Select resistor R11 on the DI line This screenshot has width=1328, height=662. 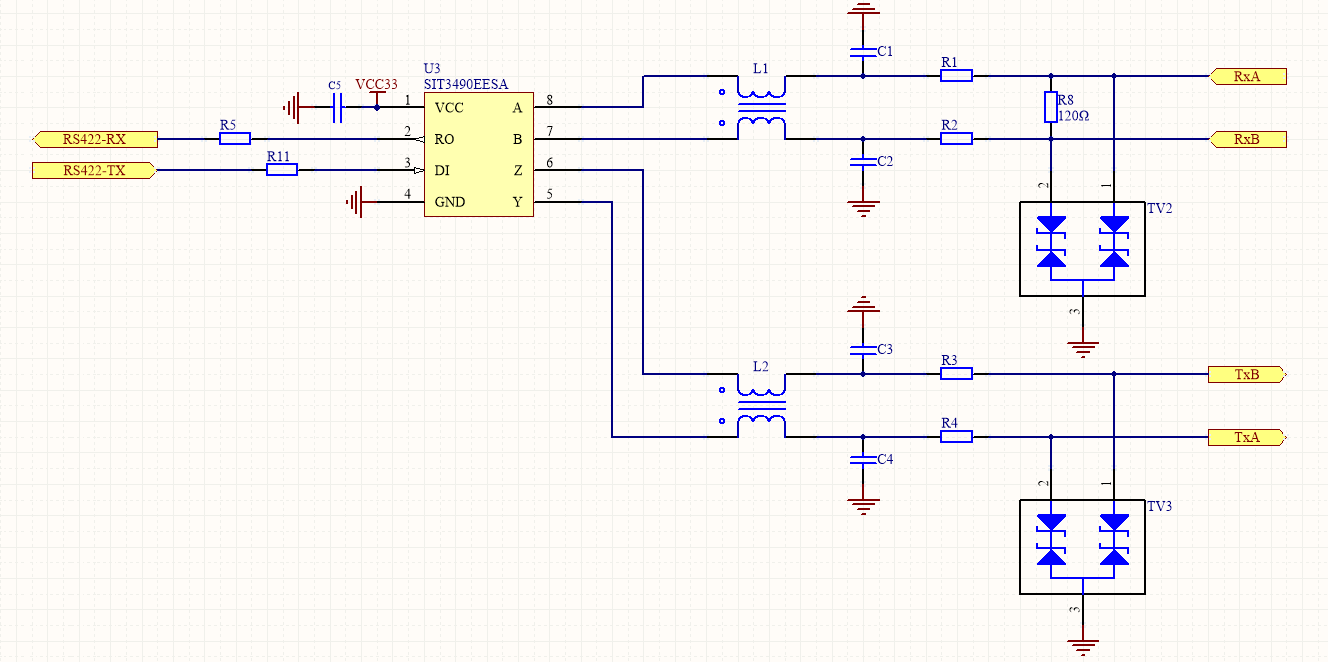pos(282,171)
